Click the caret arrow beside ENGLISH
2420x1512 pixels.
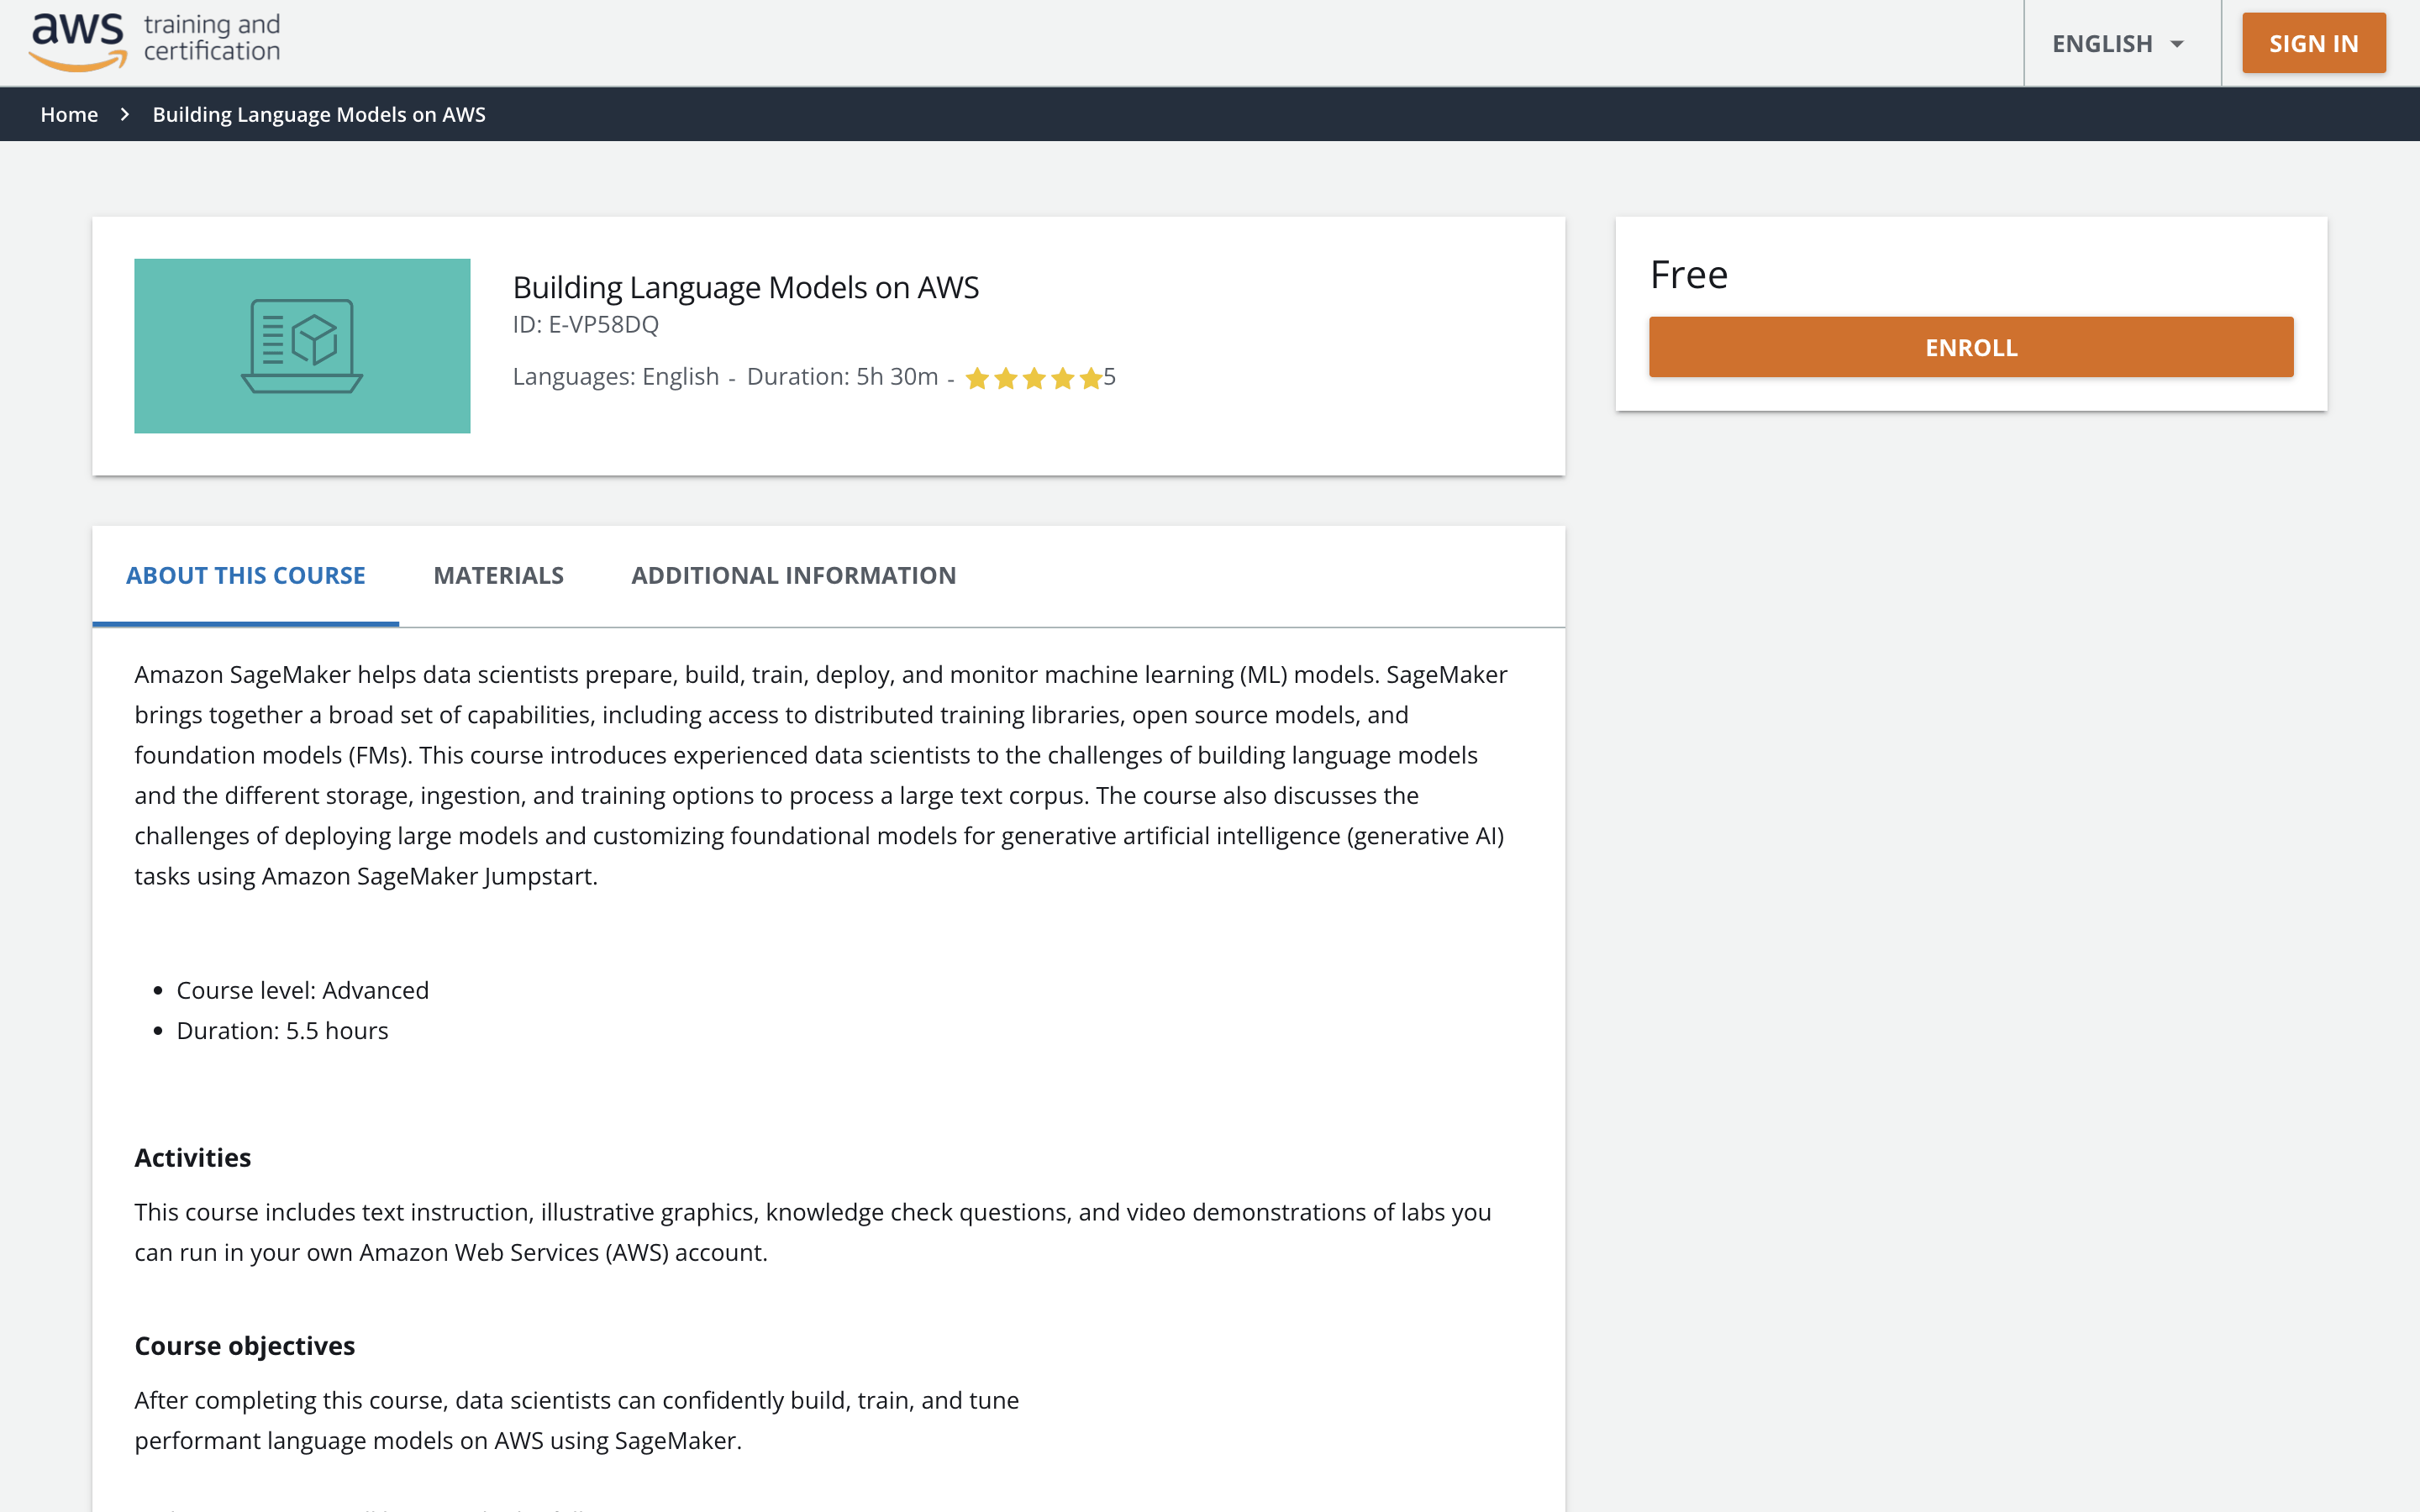coord(2177,44)
